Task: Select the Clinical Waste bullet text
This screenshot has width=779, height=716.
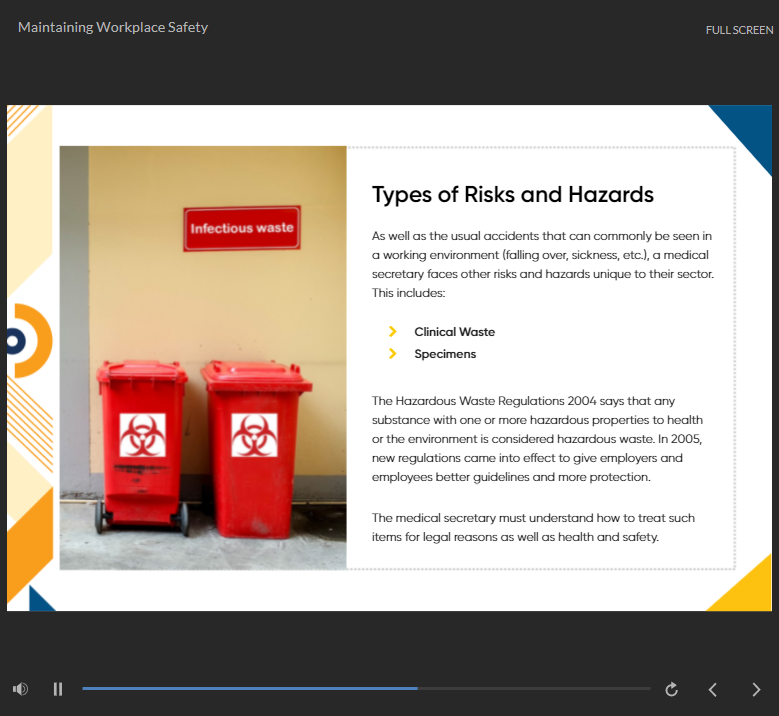Action: coord(454,332)
